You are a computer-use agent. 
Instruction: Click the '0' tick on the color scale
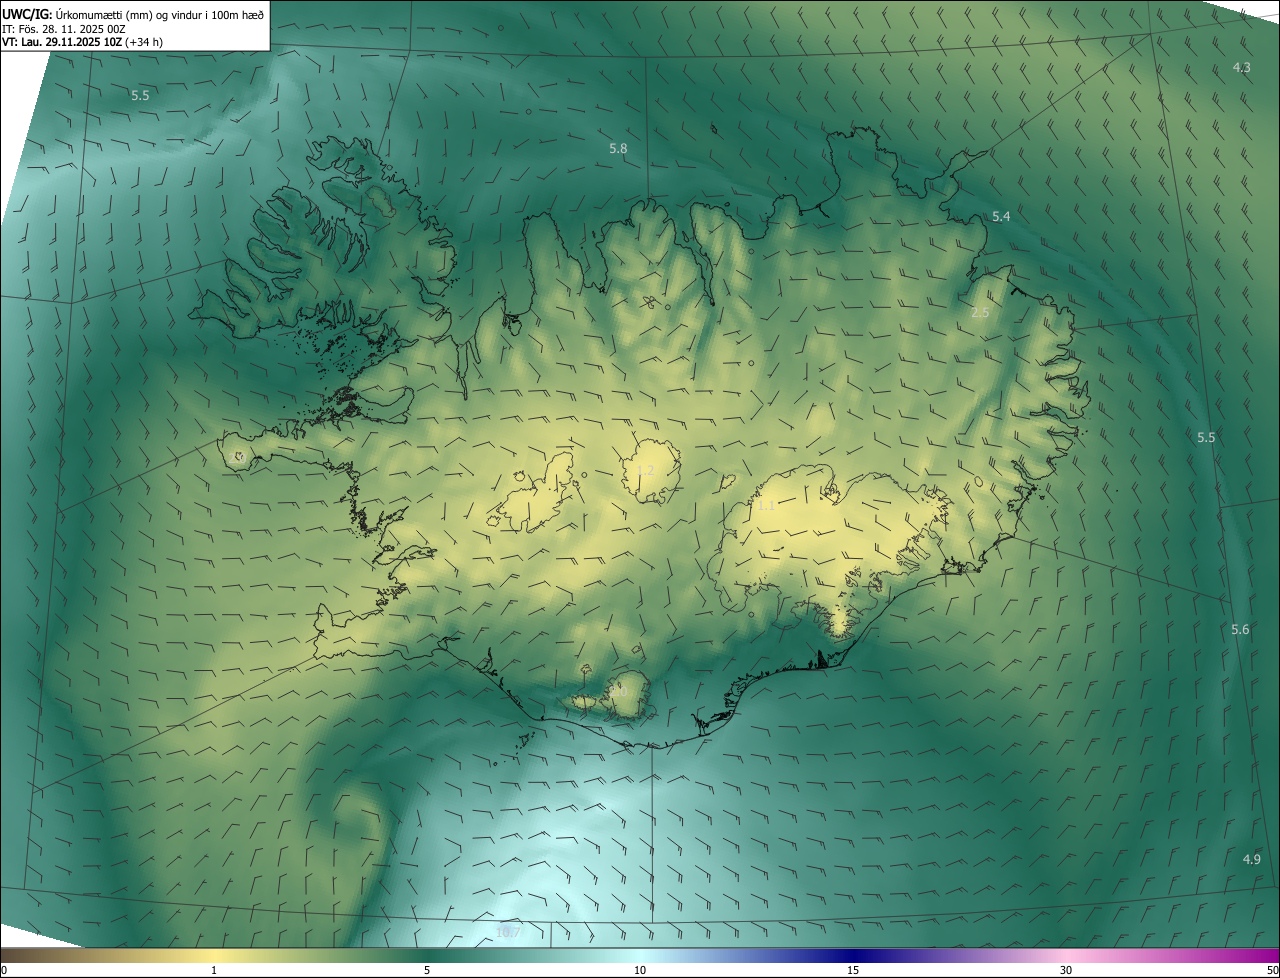[x=4, y=970]
